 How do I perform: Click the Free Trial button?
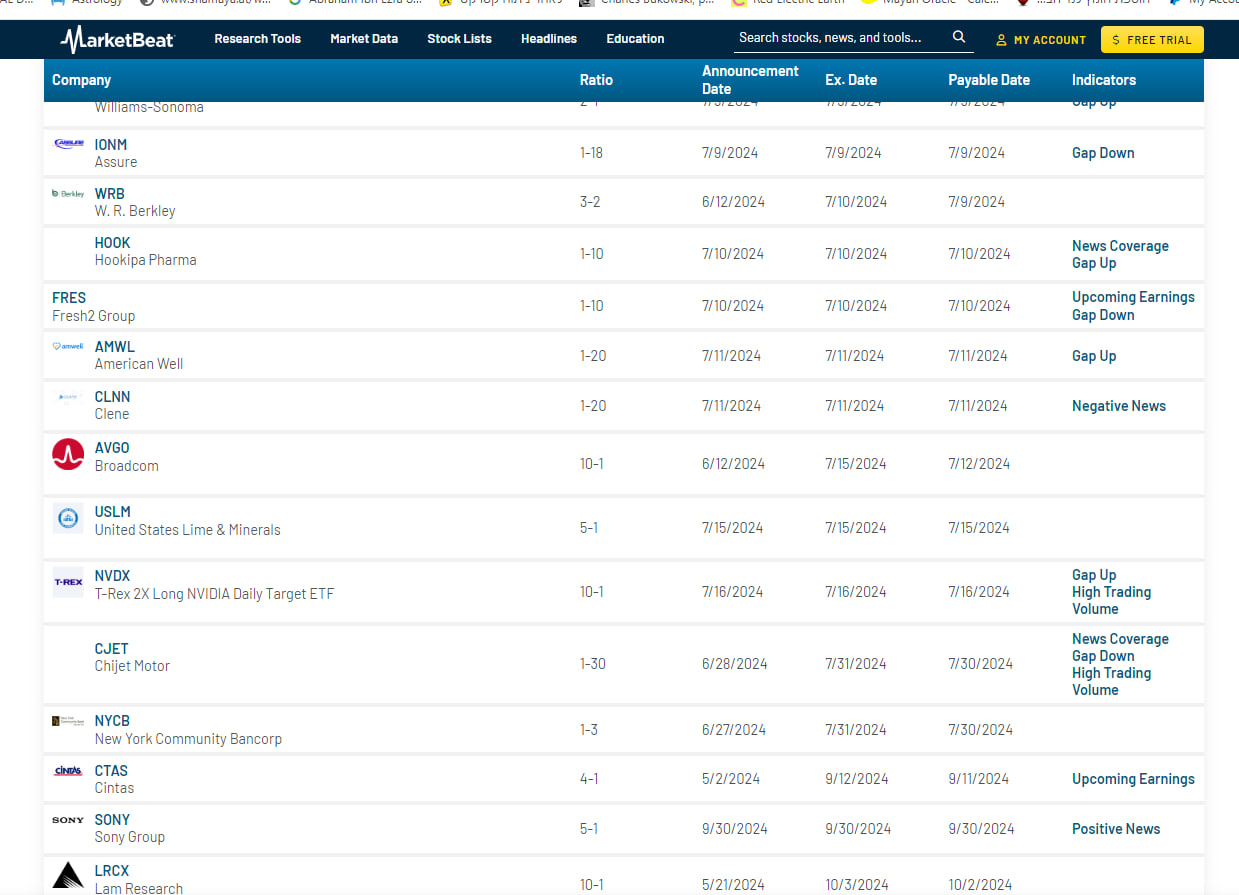tap(1152, 40)
